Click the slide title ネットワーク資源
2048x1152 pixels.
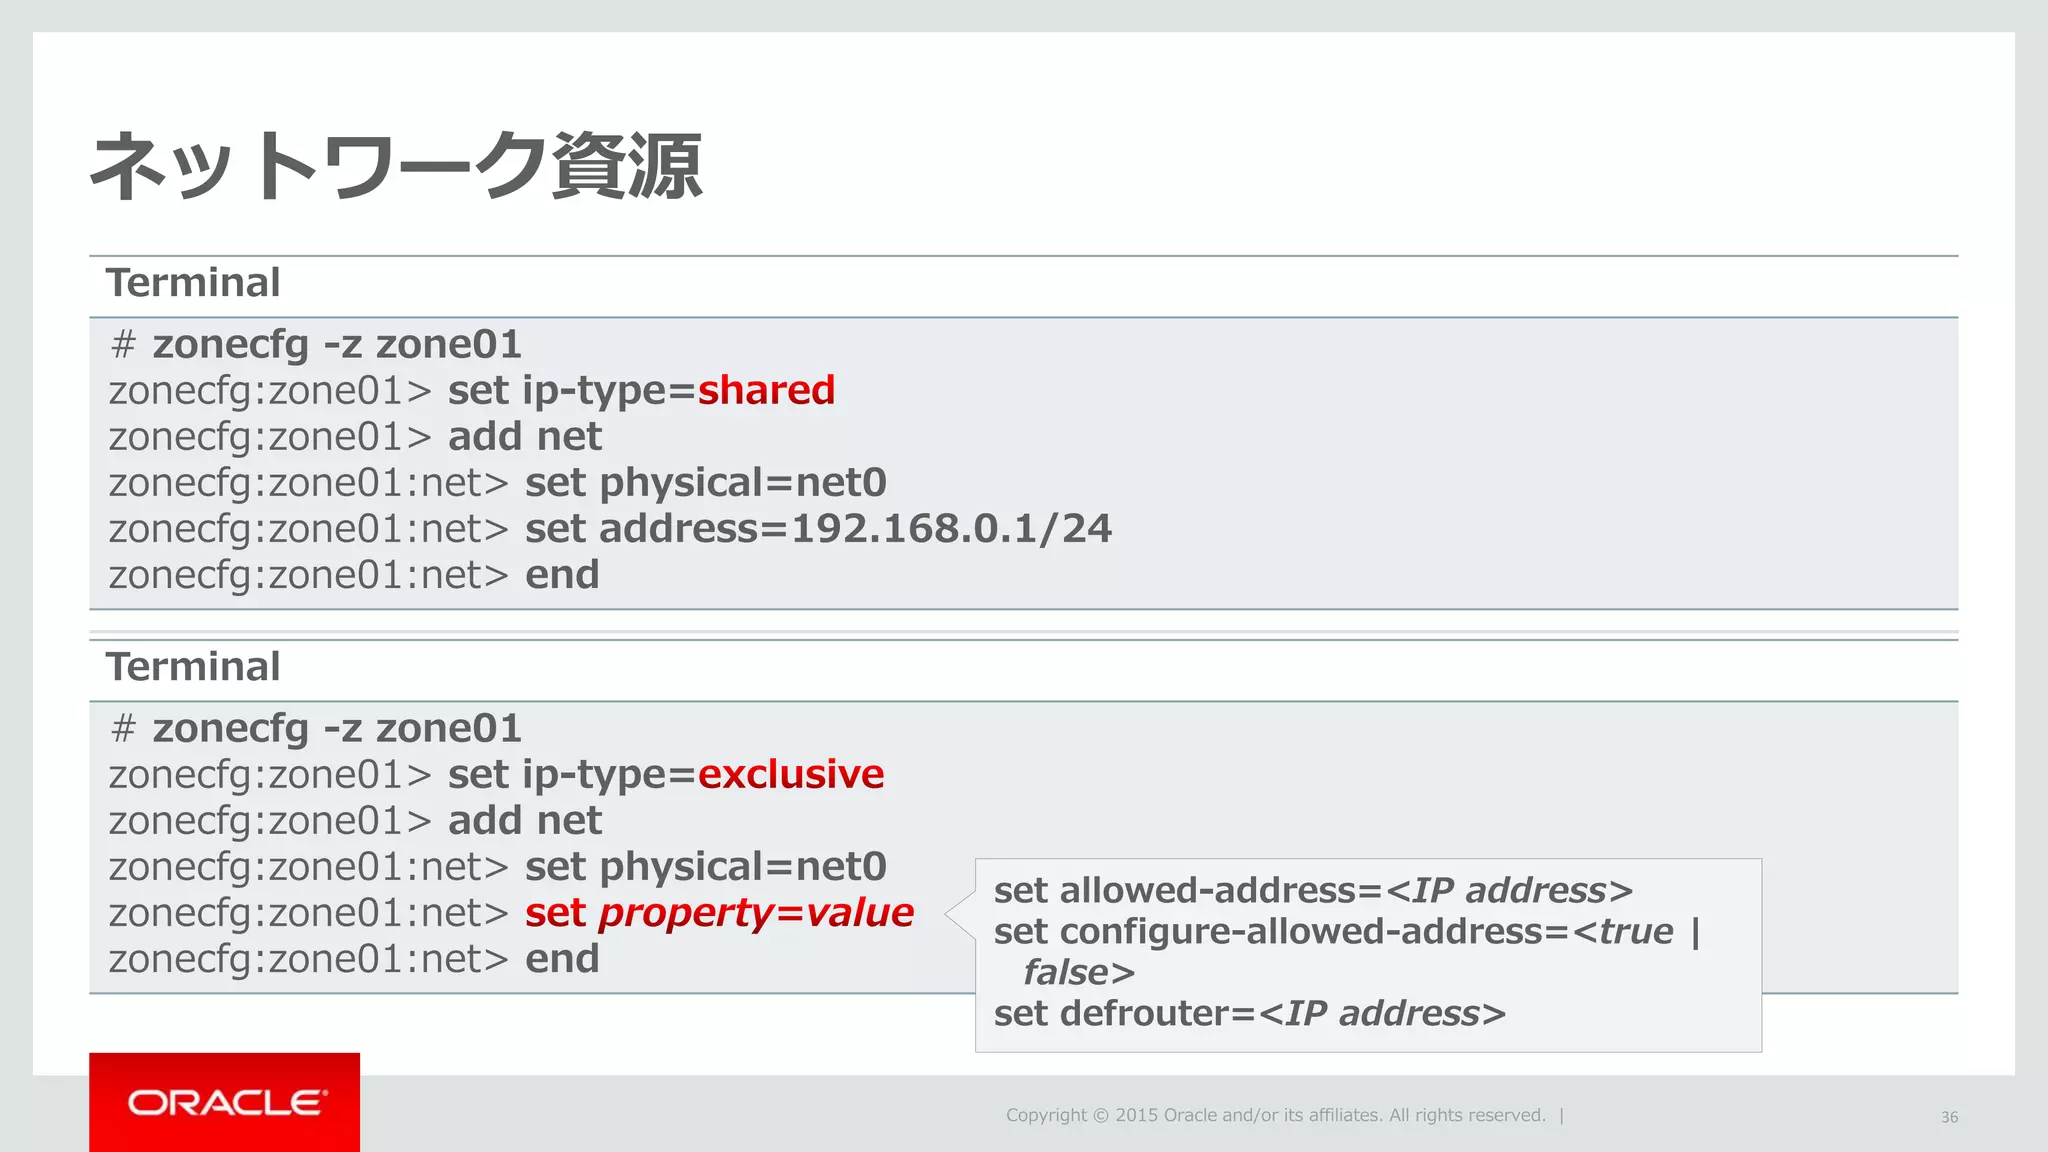(x=396, y=166)
